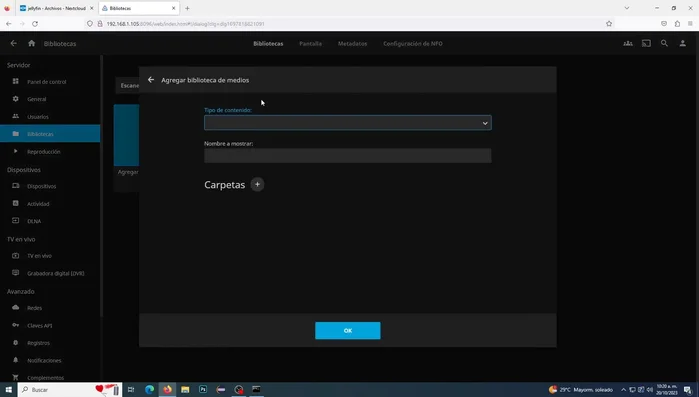Open the list all tabs chevron
Viewport: 699px width, 397px height.
627,8
